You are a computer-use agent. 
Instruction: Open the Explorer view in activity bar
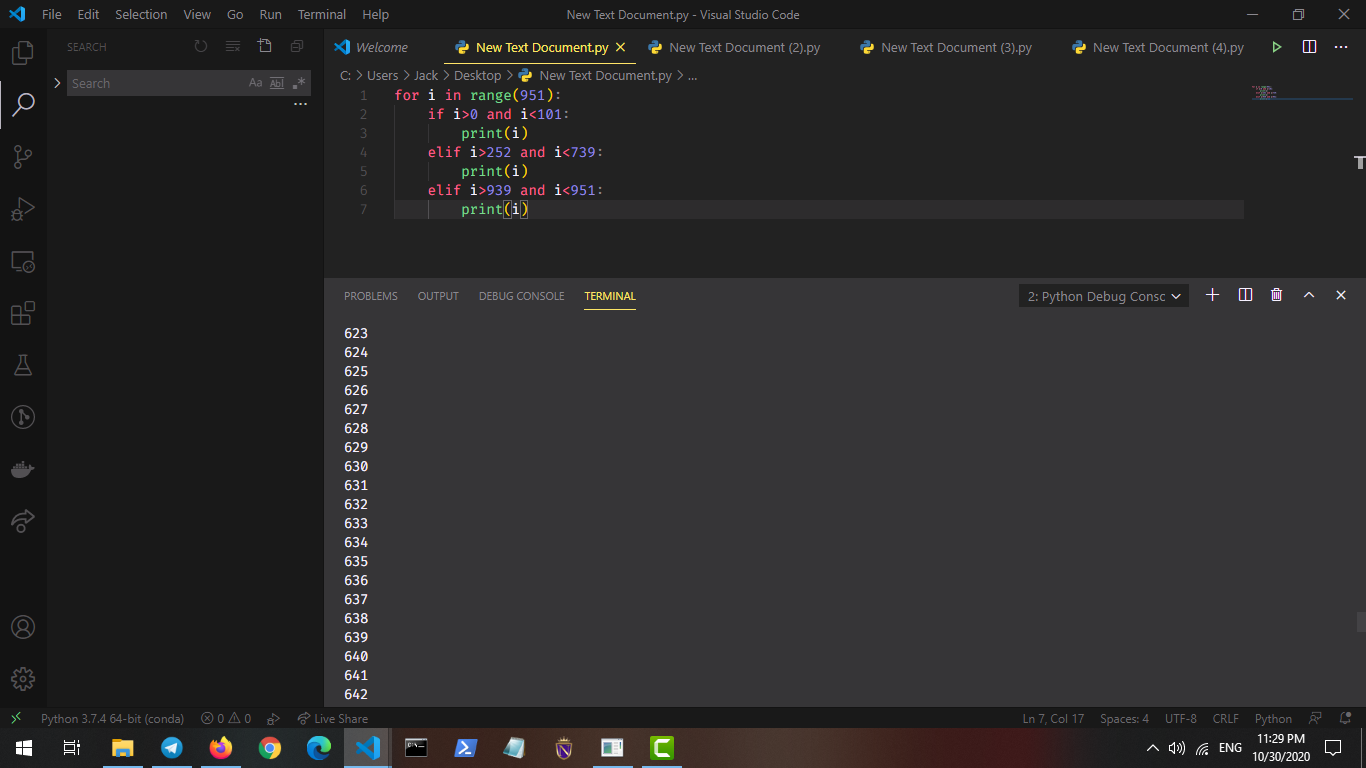(x=23, y=53)
